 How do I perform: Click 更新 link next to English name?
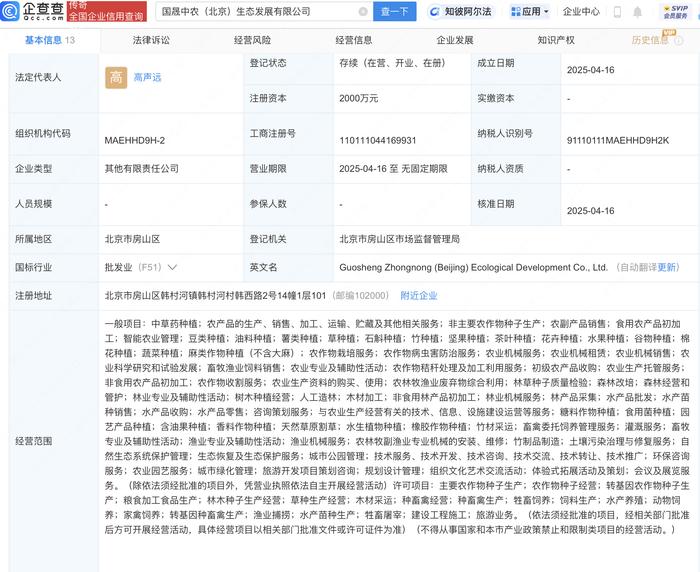pos(667,267)
